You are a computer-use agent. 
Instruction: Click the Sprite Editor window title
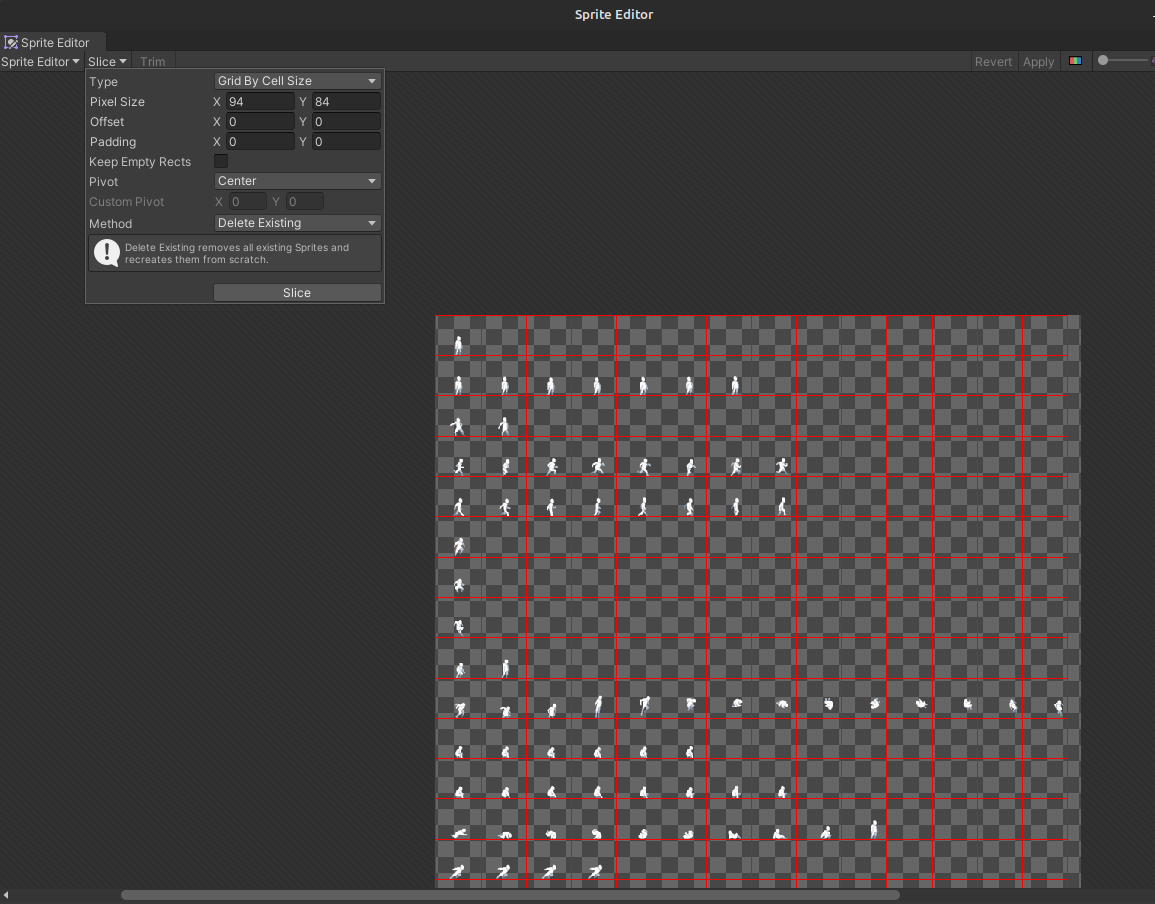pyautogui.click(x=614, y=15)
